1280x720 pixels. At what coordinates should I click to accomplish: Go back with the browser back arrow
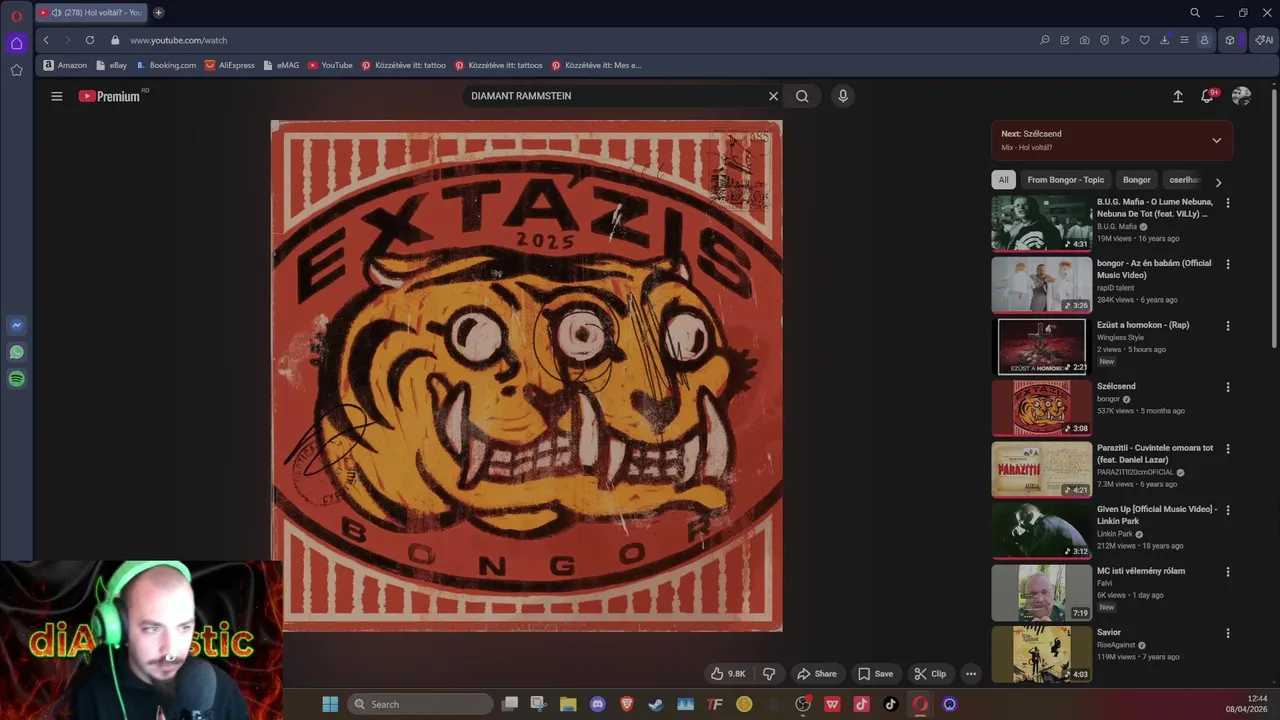[x=46, y=40]
